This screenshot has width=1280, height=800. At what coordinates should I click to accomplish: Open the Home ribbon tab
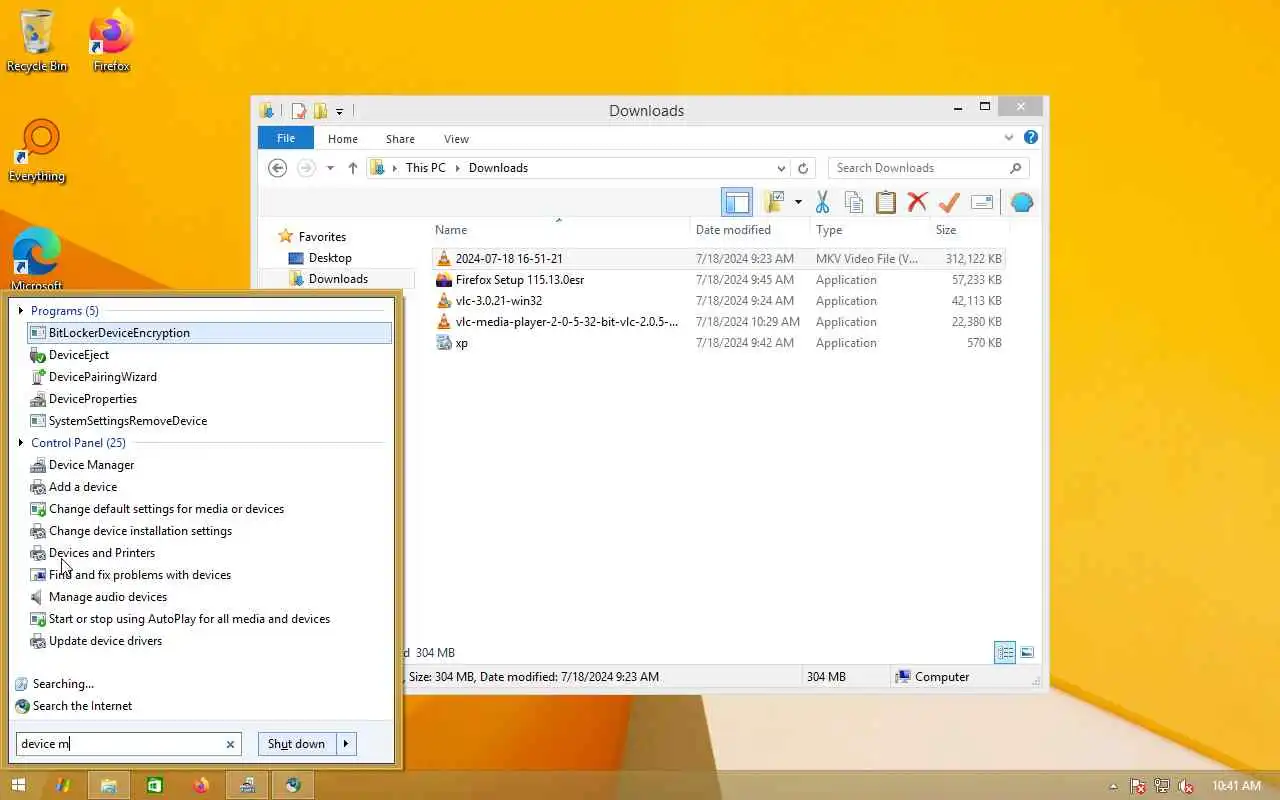(x=343, y=139)
